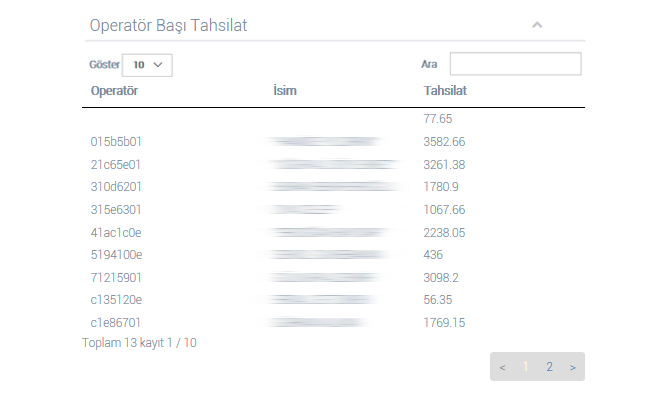Open the Göster rows-per-page dropdown
This screenshot has height=401, width=672.
(147, 65)
